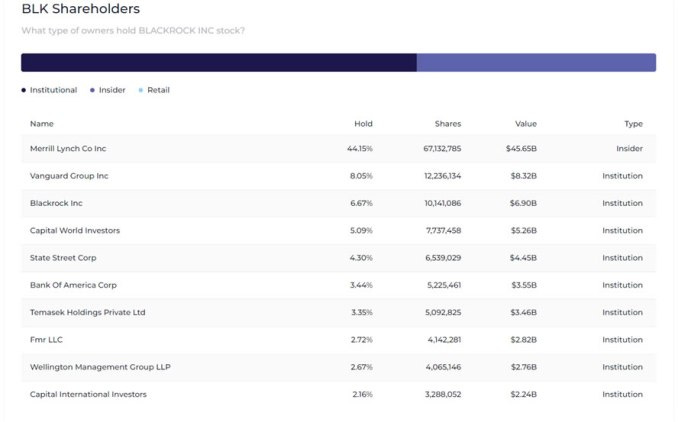
Task: Click Institution type in State Street row
Action: (622, 258)
